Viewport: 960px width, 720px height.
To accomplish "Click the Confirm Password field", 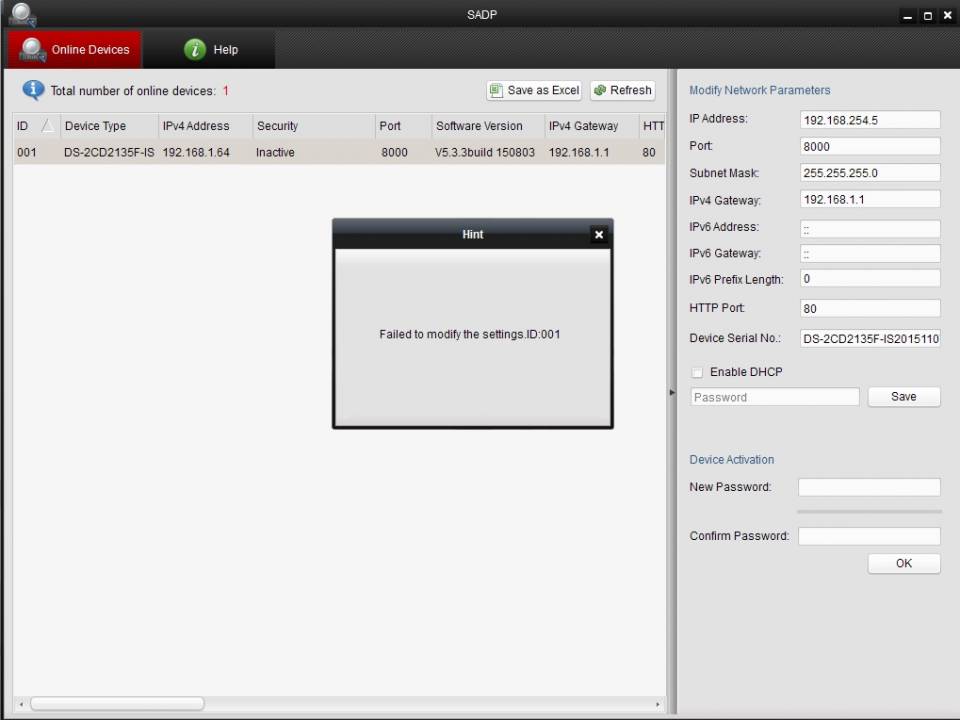I will [x=869, y=536].
